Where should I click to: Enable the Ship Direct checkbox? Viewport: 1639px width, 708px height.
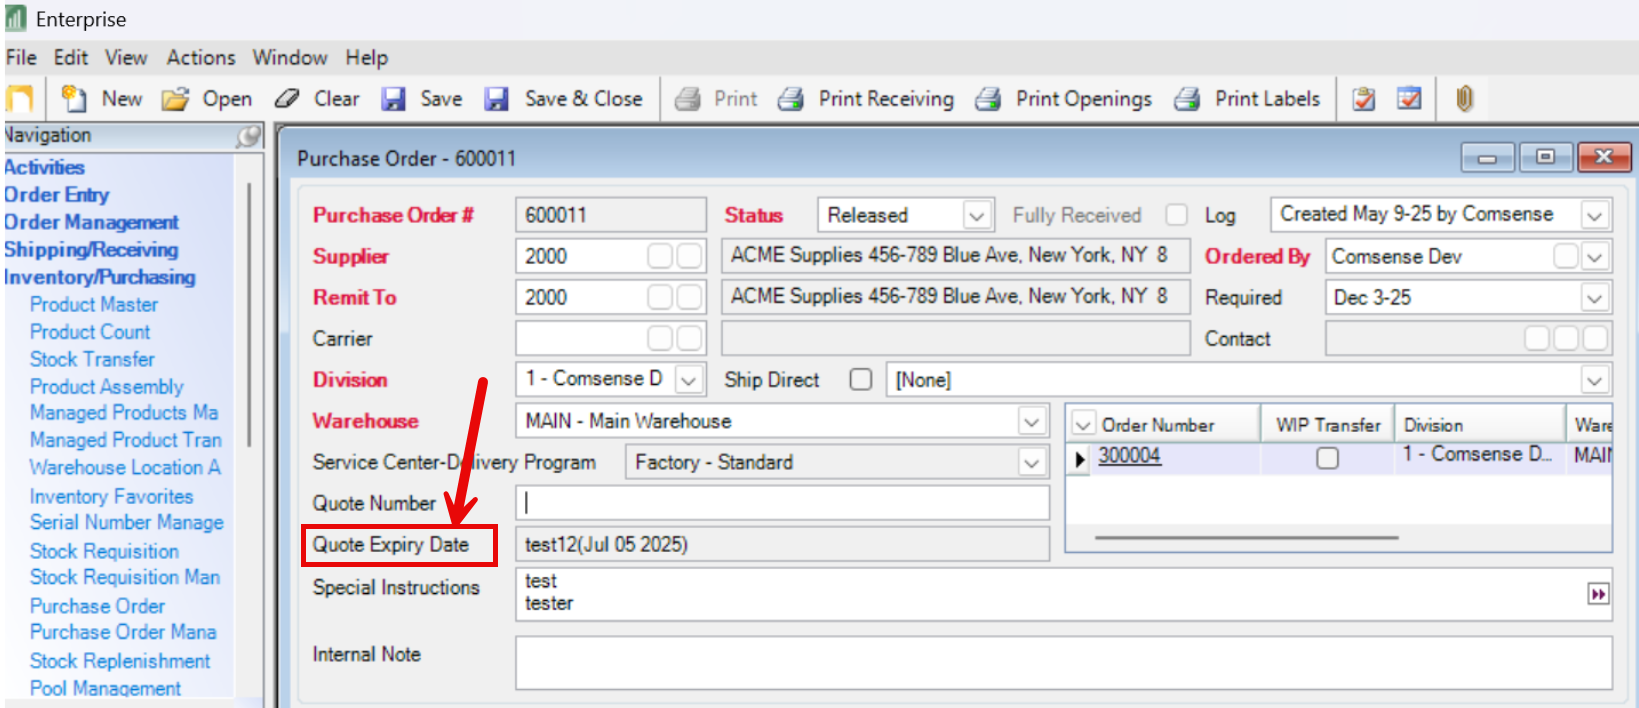point(860,380)
